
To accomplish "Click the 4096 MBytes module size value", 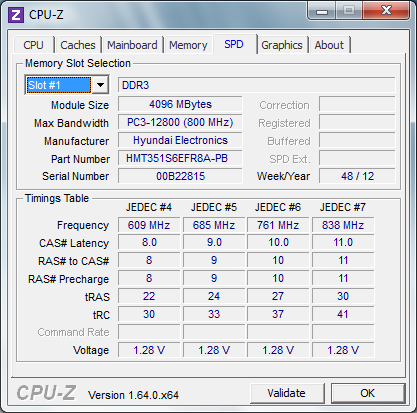I will coord(180,104).
